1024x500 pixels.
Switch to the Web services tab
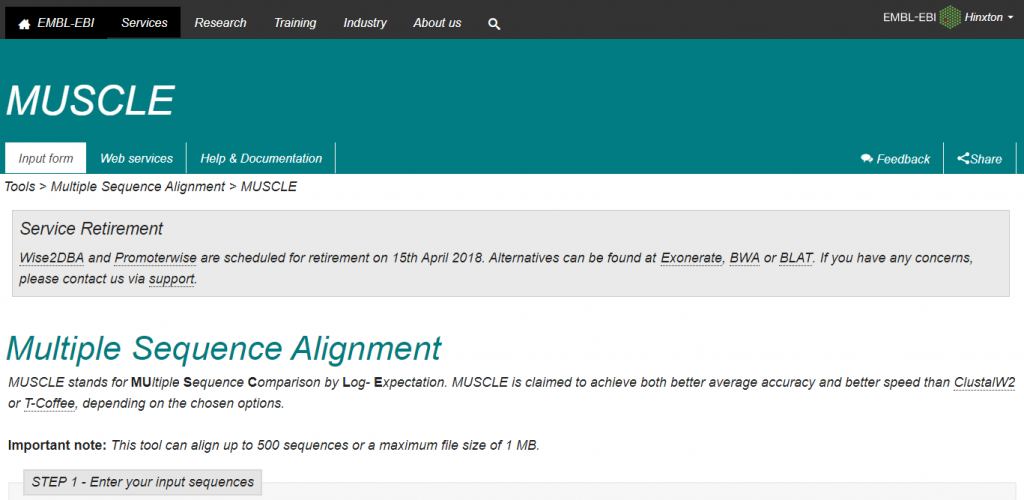[x=136, y=159]
